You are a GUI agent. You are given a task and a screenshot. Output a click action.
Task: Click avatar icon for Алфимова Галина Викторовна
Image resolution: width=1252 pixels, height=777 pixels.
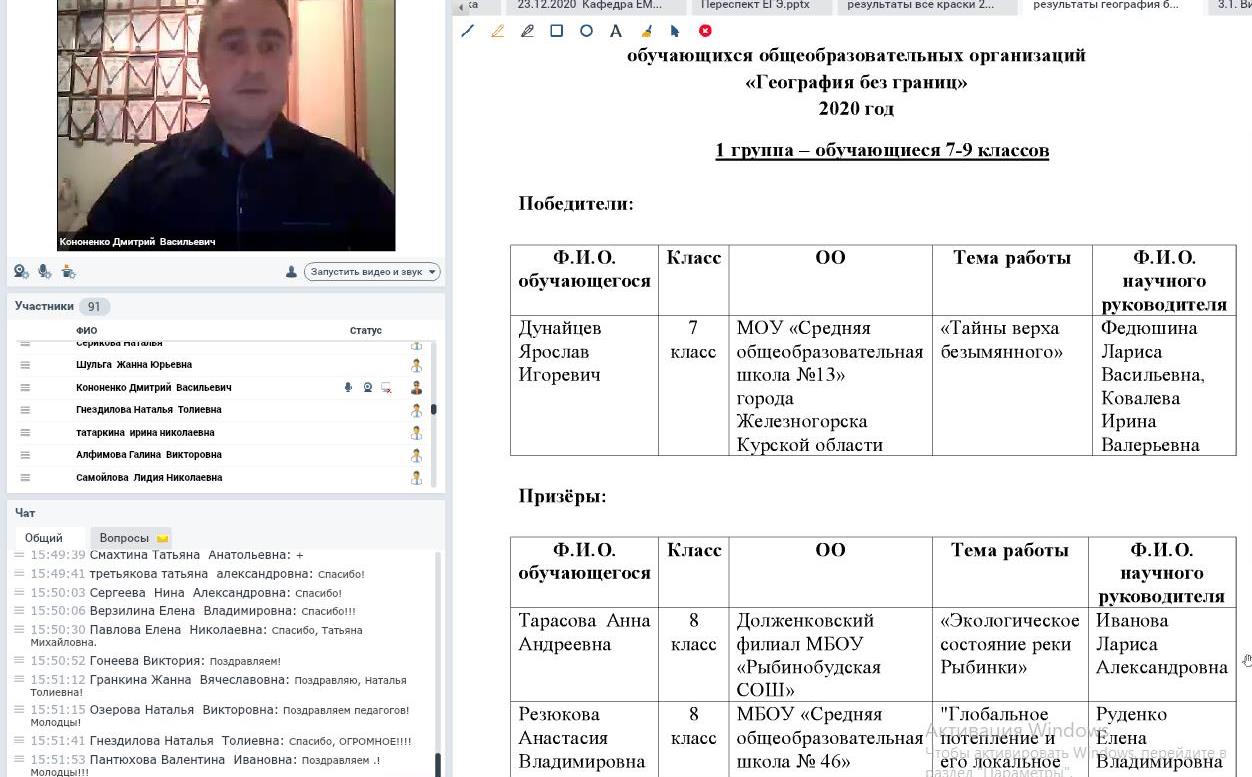point(416,455)
